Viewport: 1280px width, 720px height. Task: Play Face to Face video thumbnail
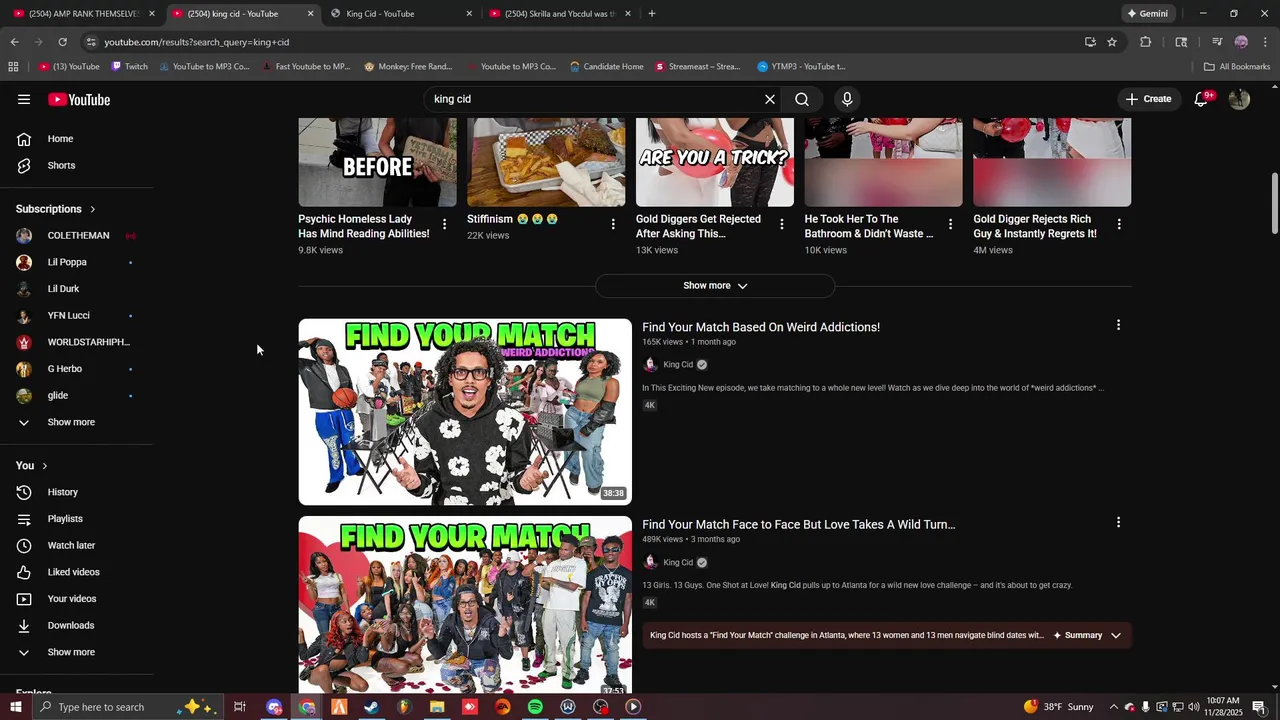tap(465, 606)
